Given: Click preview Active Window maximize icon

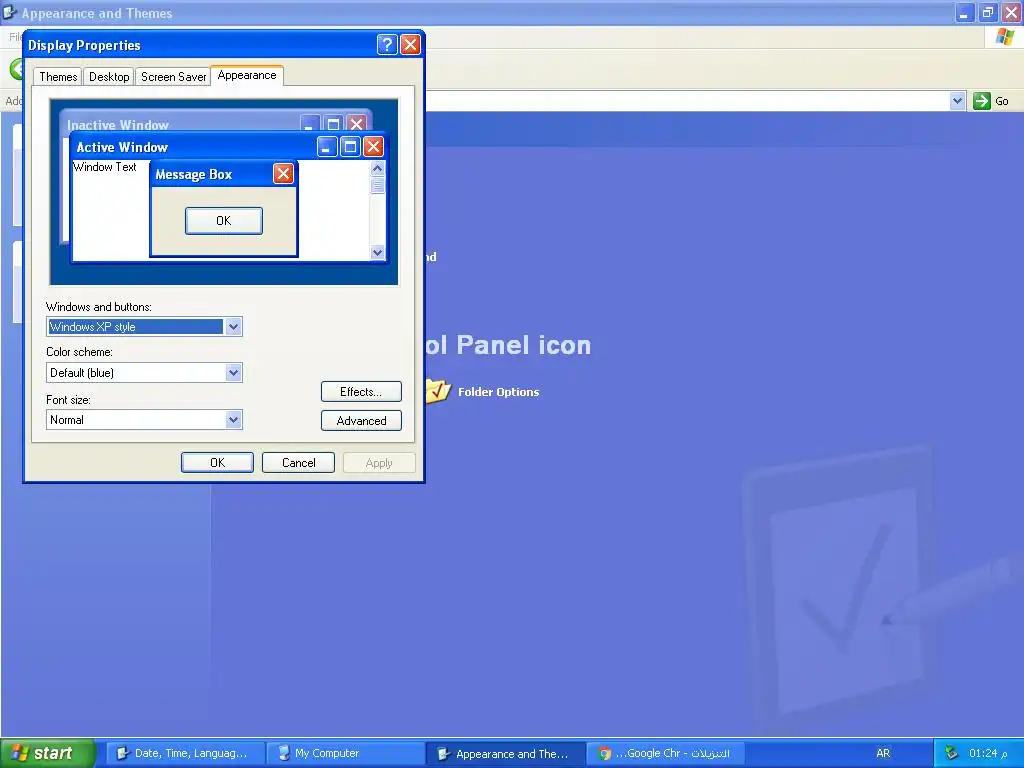Looking at the screenshot, I should coord(350,147).
